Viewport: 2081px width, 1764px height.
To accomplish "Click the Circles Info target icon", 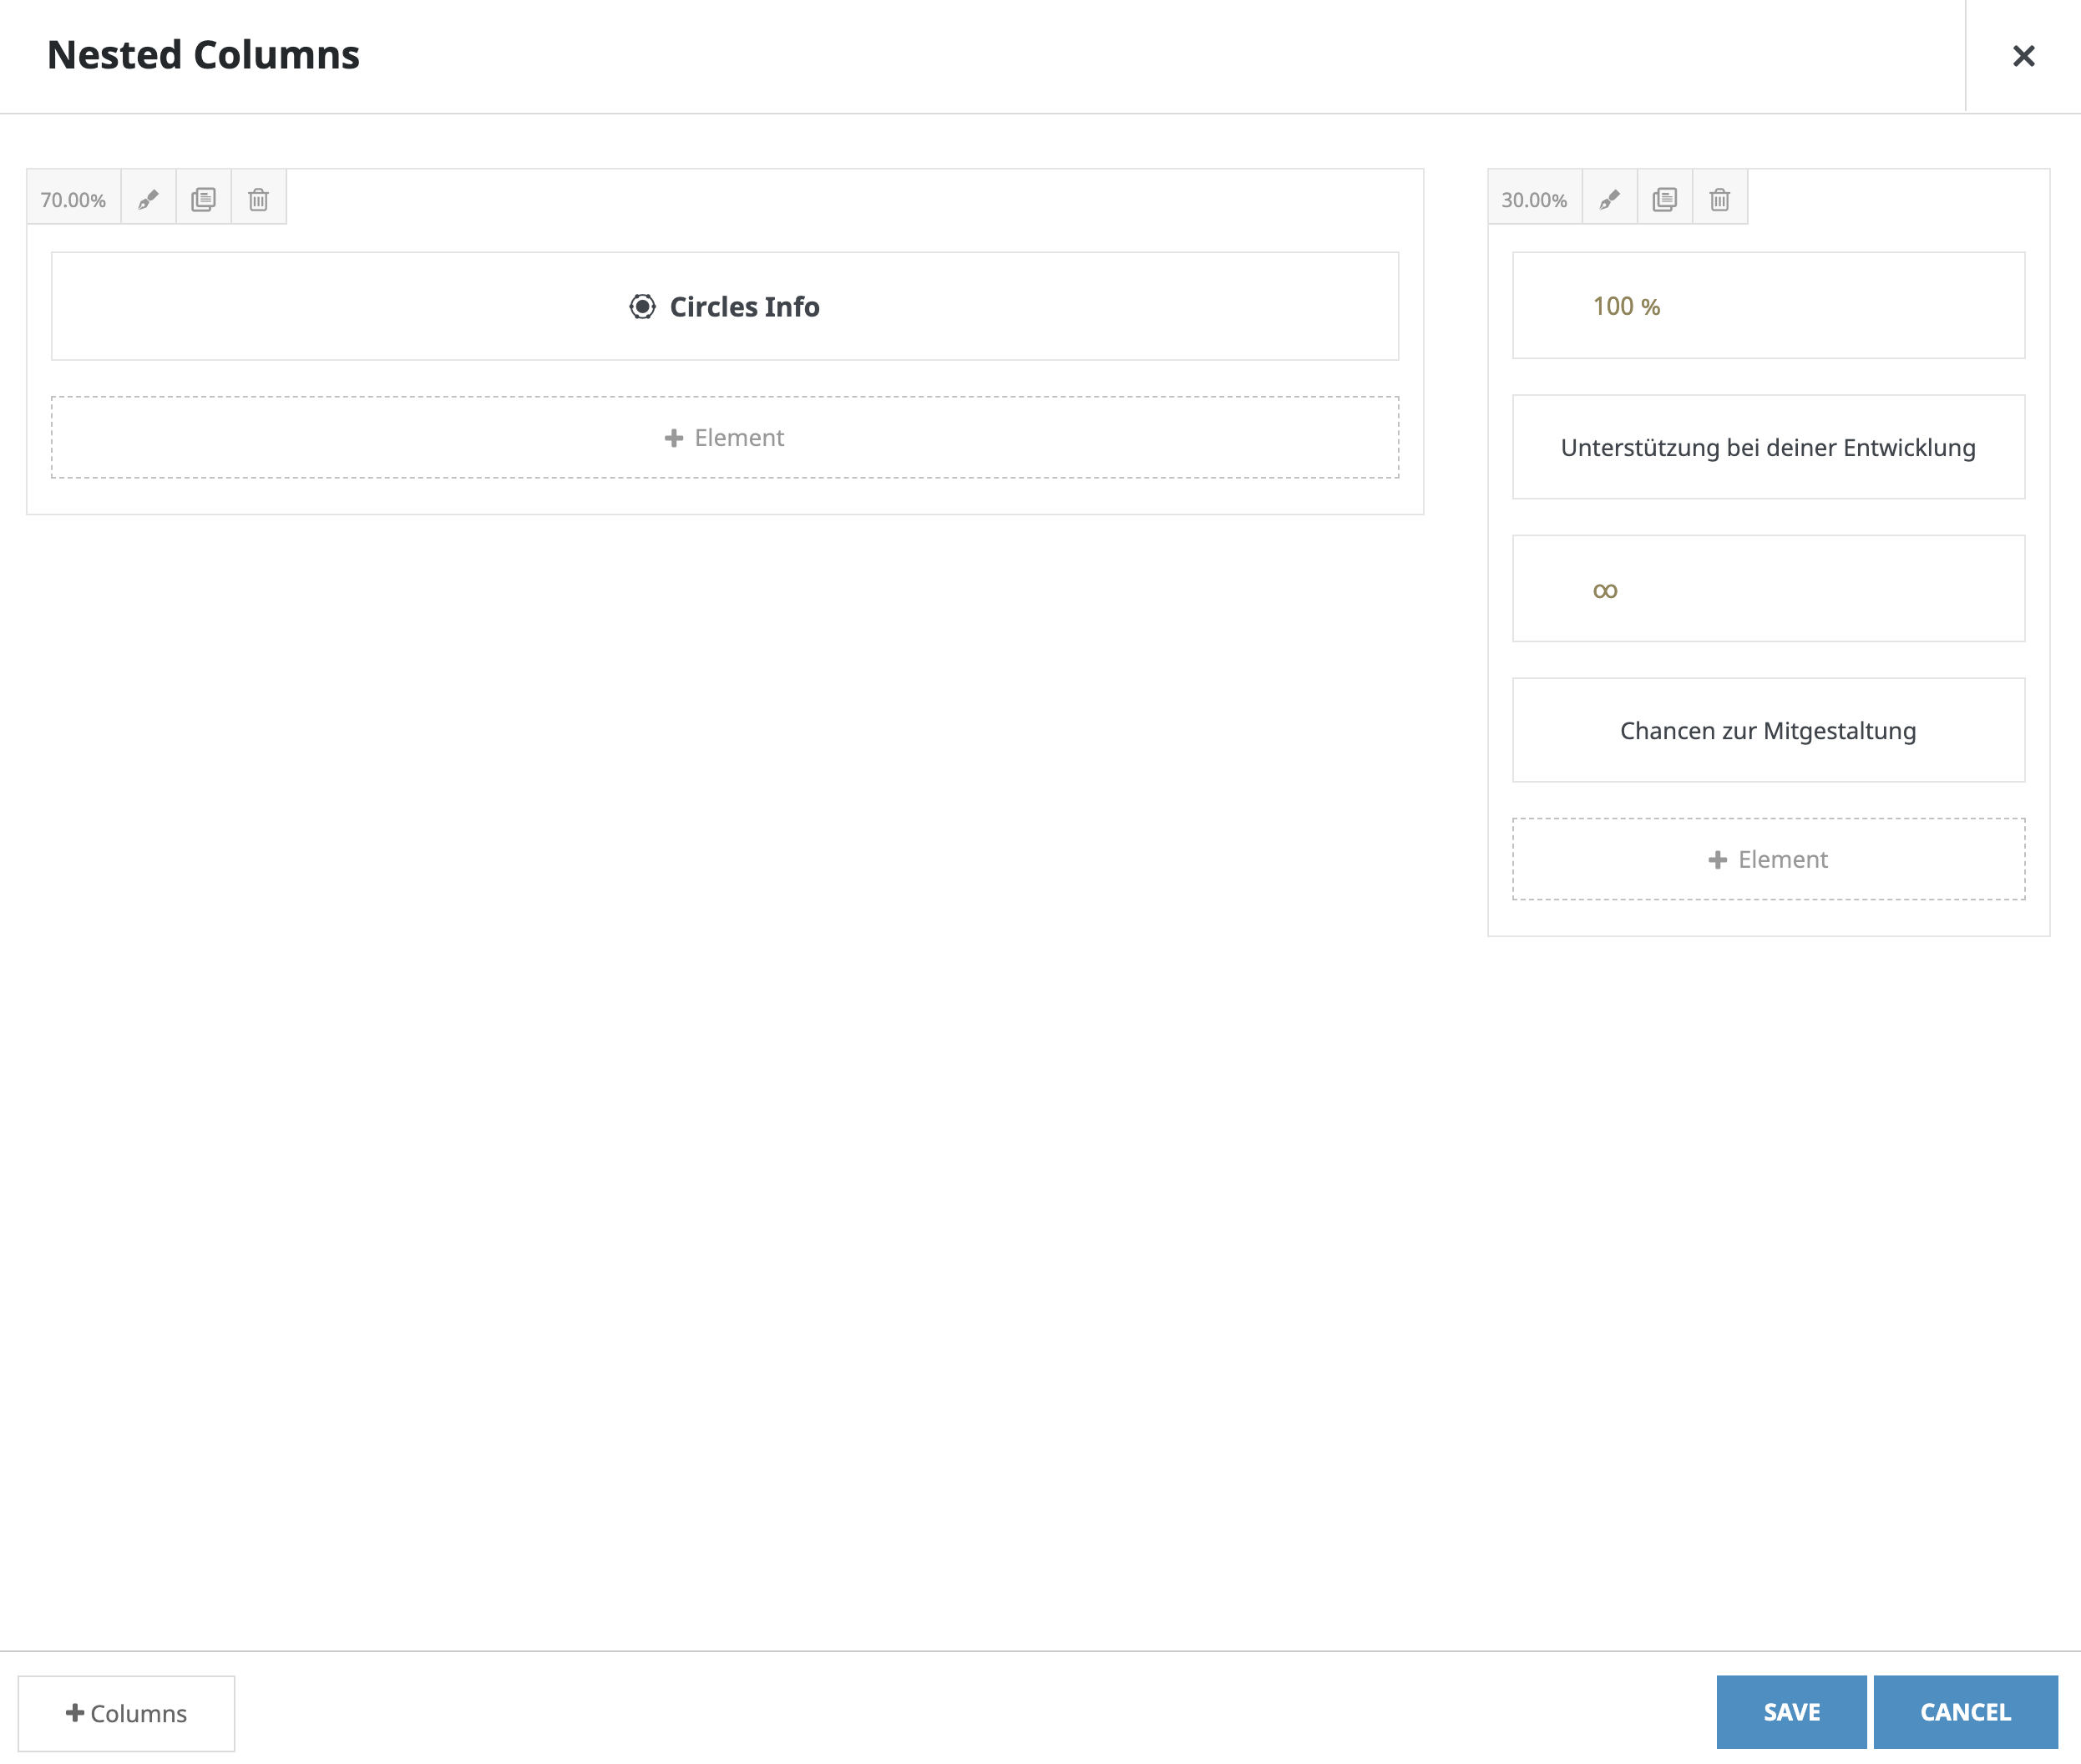I will tap(642, 307).
